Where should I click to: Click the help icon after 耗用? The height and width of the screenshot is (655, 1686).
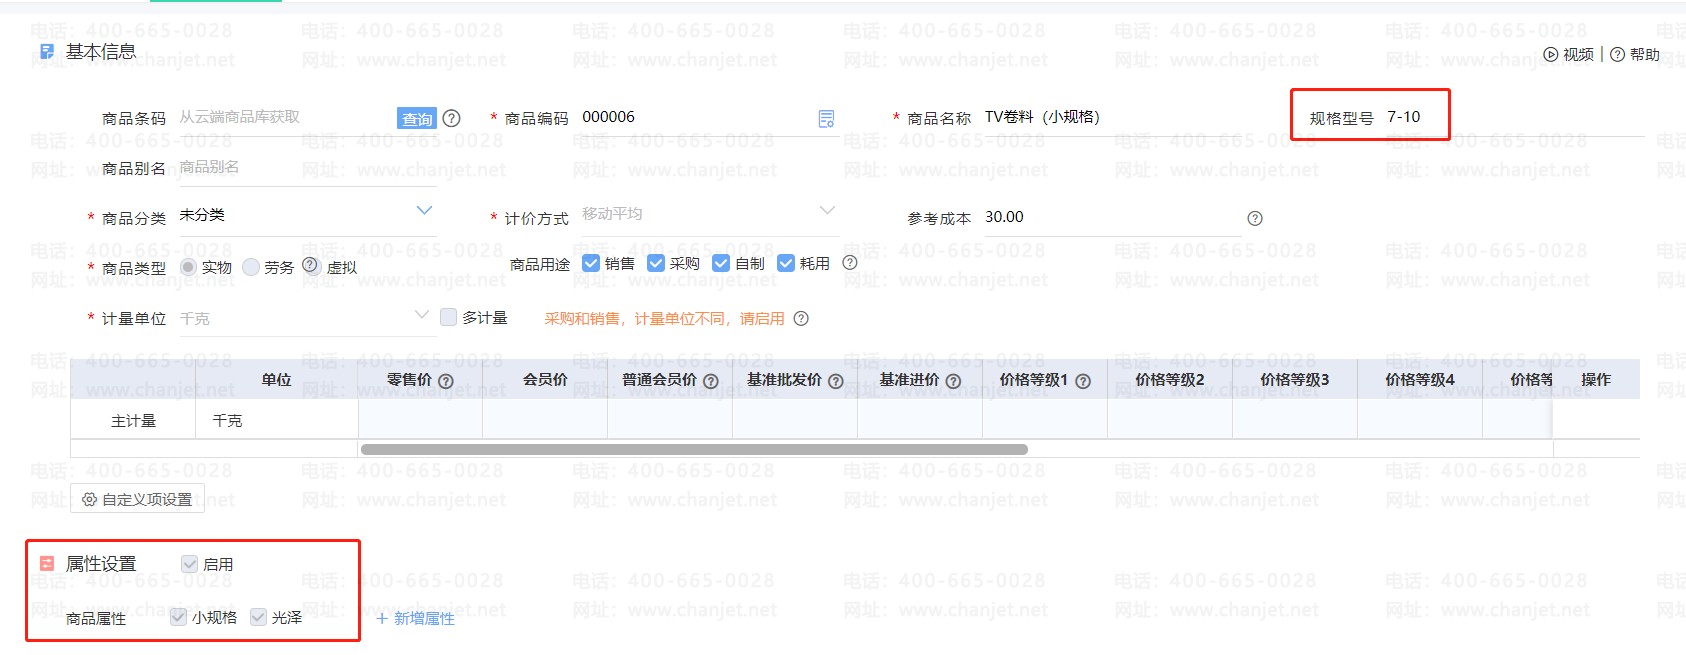(x=850, y=263)
